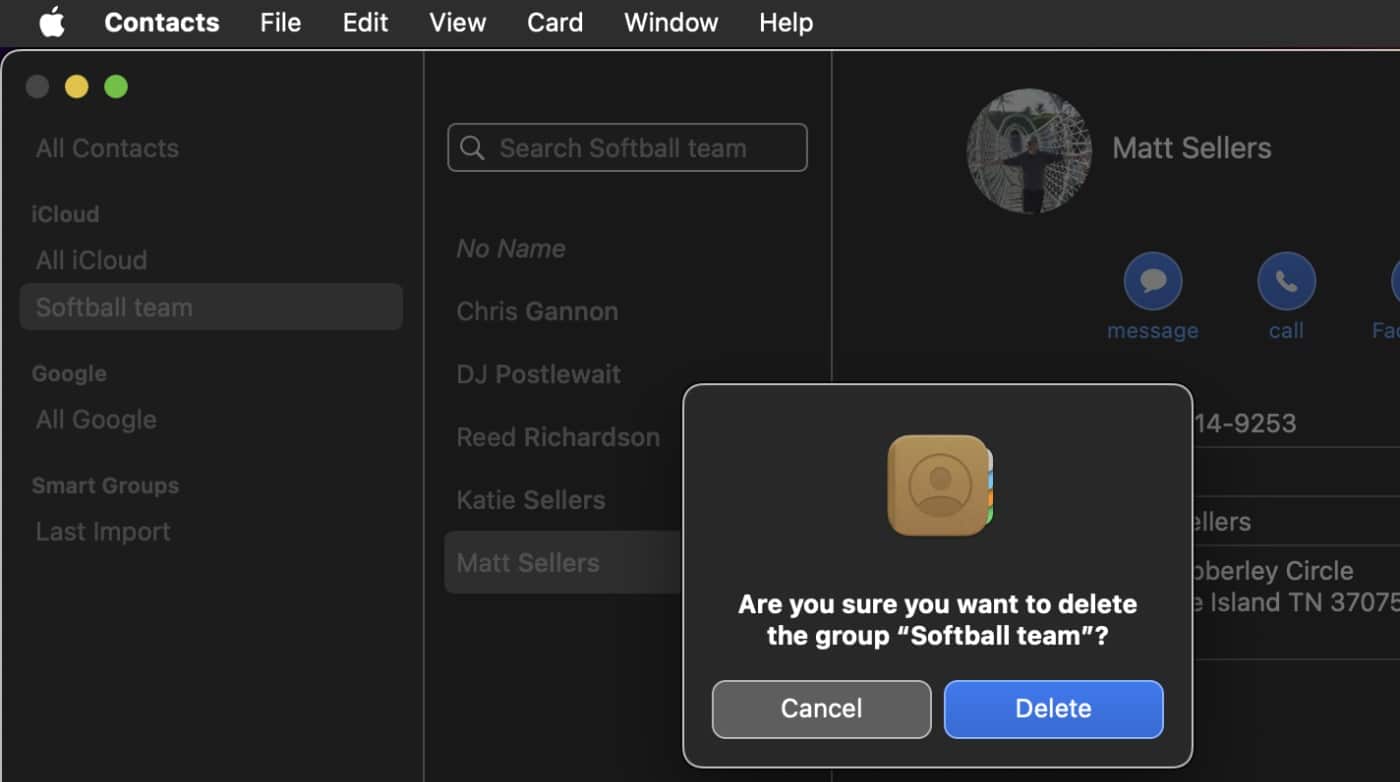Click the magnifying glass search icon
The height and width of the screenshot is (782, 1400).
pos(473,148)
